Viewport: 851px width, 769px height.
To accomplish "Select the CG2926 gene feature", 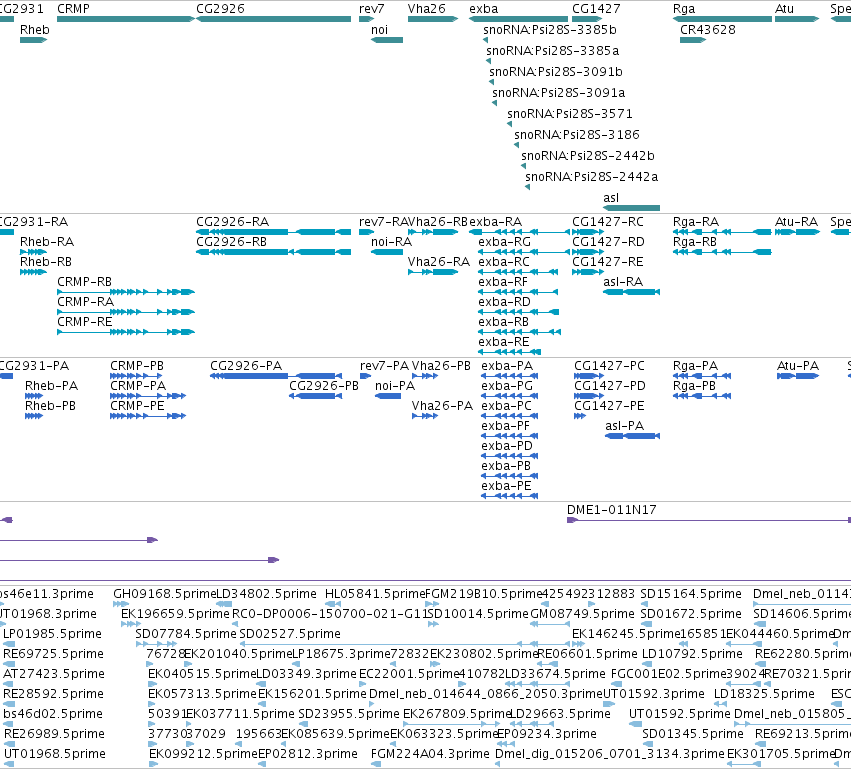I will (274, 19).
